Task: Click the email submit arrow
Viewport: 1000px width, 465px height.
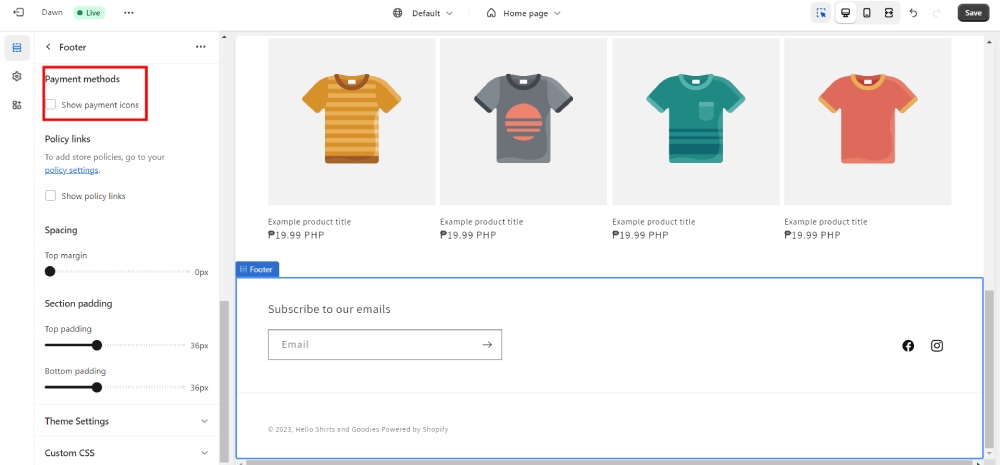Action: (487, 344)
